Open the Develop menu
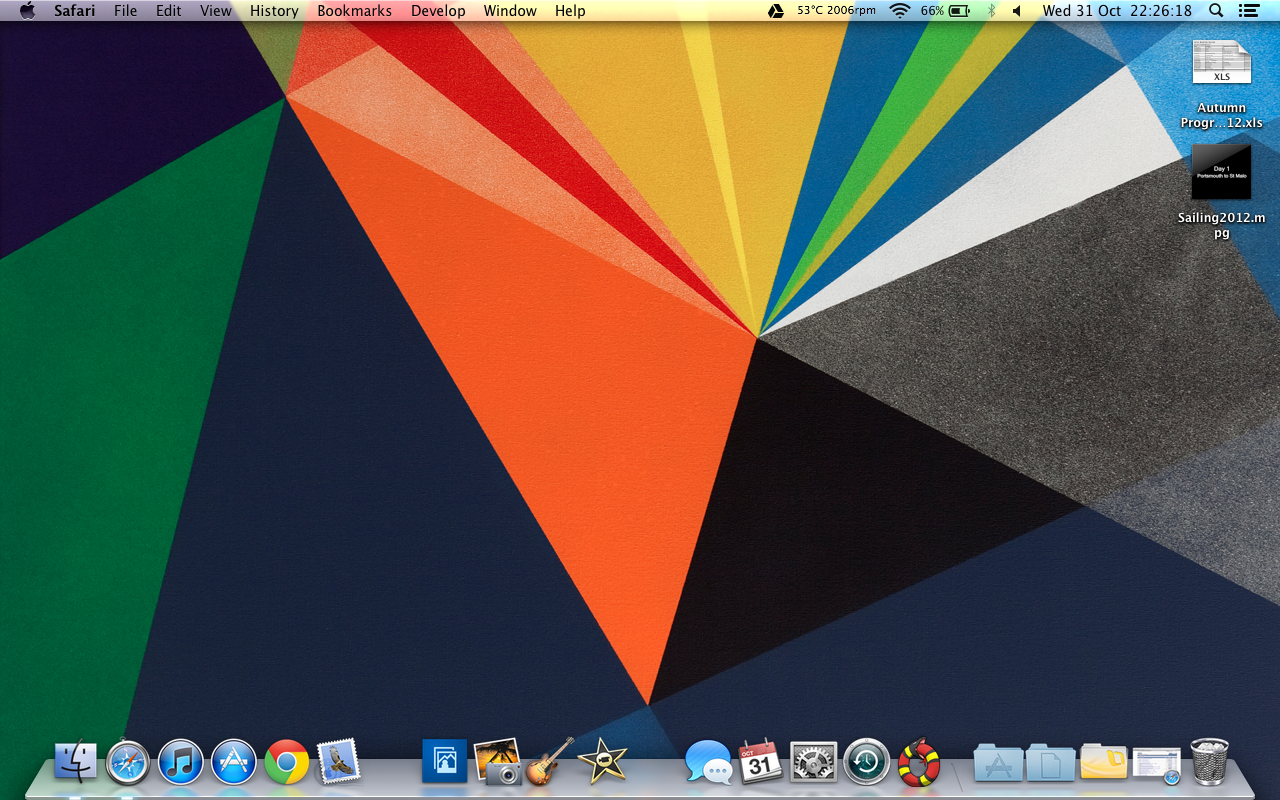Screen dimensions: 1280x800 [438, 11]
